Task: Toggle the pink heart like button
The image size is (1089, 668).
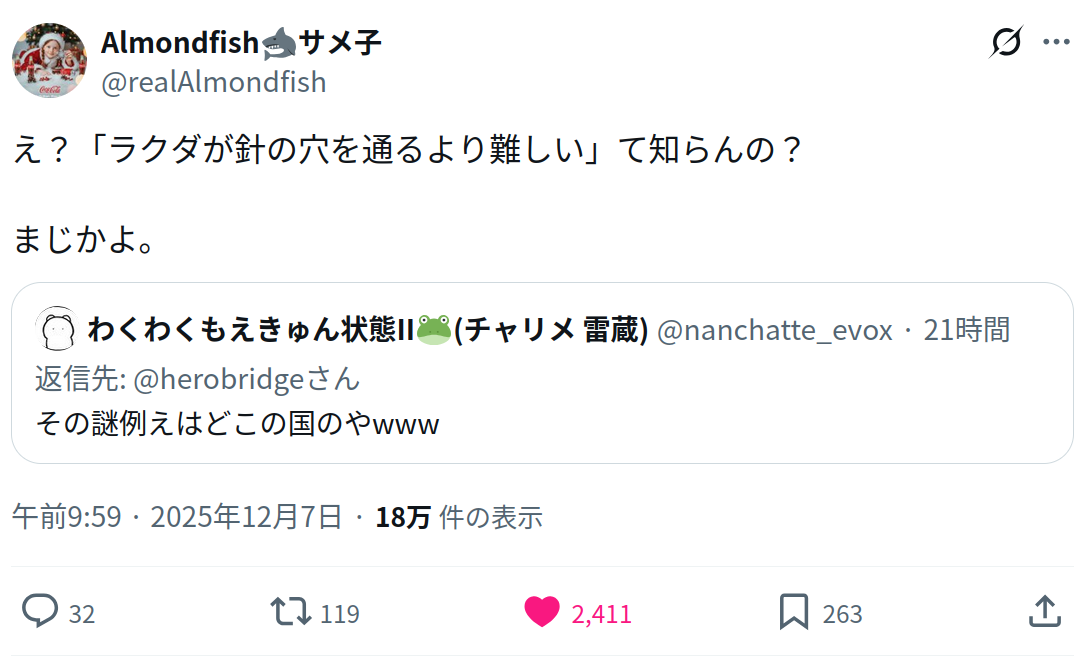Action: (x=542, y=611)
